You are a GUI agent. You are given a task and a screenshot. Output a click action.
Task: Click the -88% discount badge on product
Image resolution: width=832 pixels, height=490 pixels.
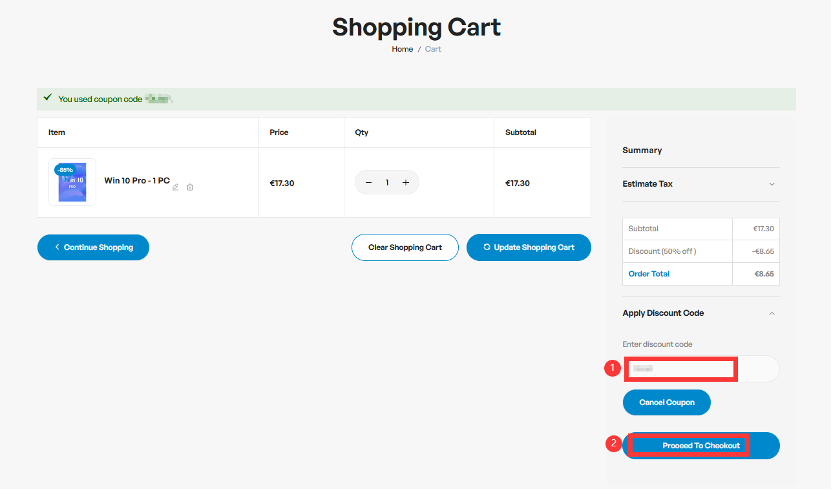click(x=64, y=169)
